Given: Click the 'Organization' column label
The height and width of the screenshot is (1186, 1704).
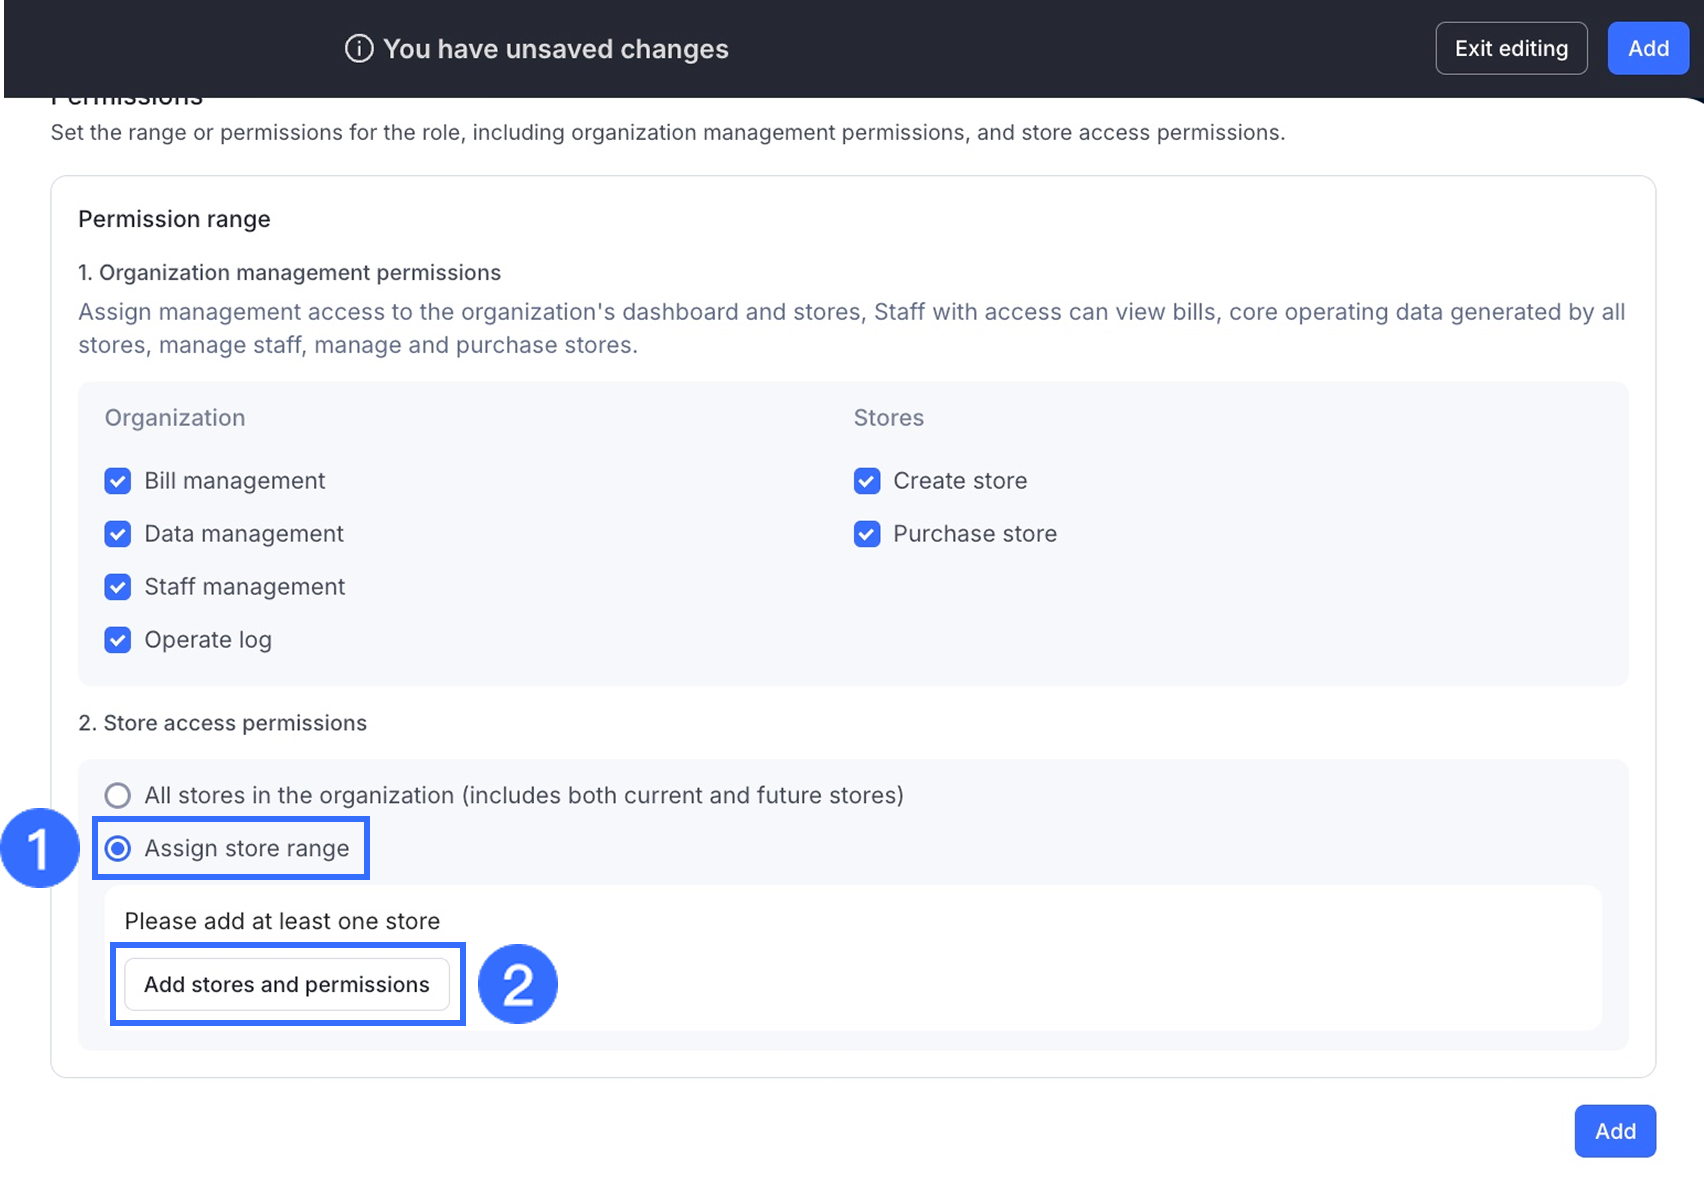Looking at the screenshot, I should tap(175, 418).
